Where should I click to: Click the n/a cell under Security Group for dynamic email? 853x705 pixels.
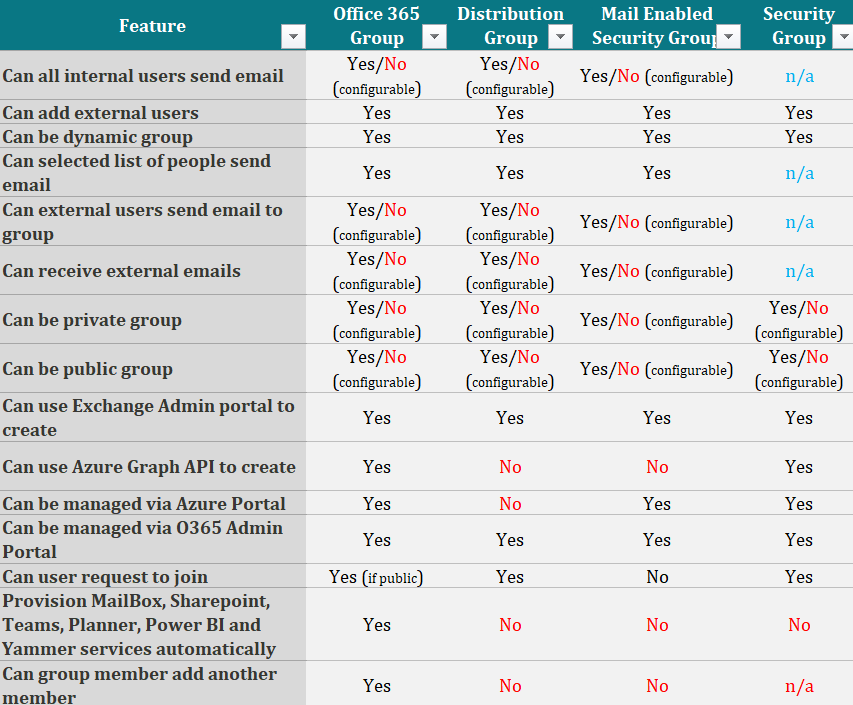[x=799, y=75]
